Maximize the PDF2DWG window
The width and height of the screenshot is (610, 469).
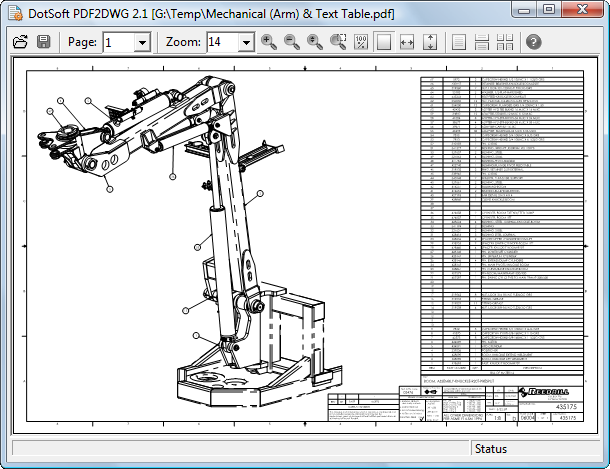549,9
